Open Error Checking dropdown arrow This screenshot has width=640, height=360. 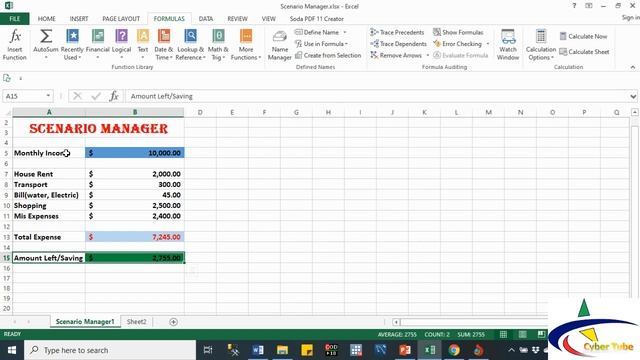(488, 44)
